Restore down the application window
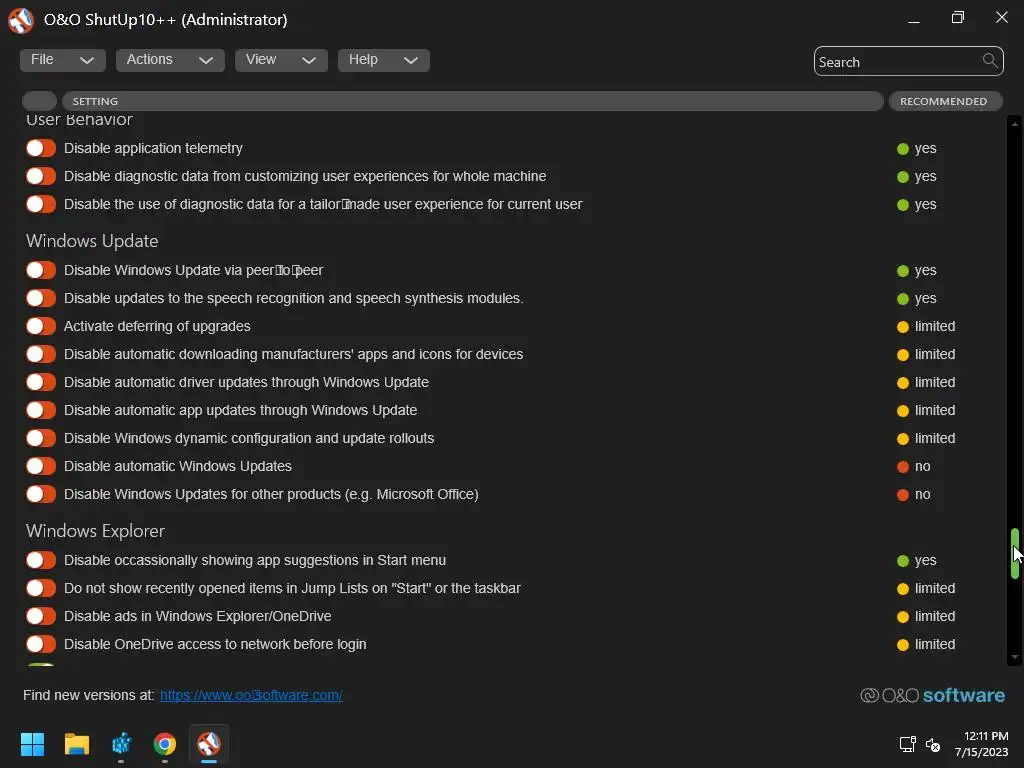The height and width of the screenshot is (768, 1024). (x=957, y=18)
